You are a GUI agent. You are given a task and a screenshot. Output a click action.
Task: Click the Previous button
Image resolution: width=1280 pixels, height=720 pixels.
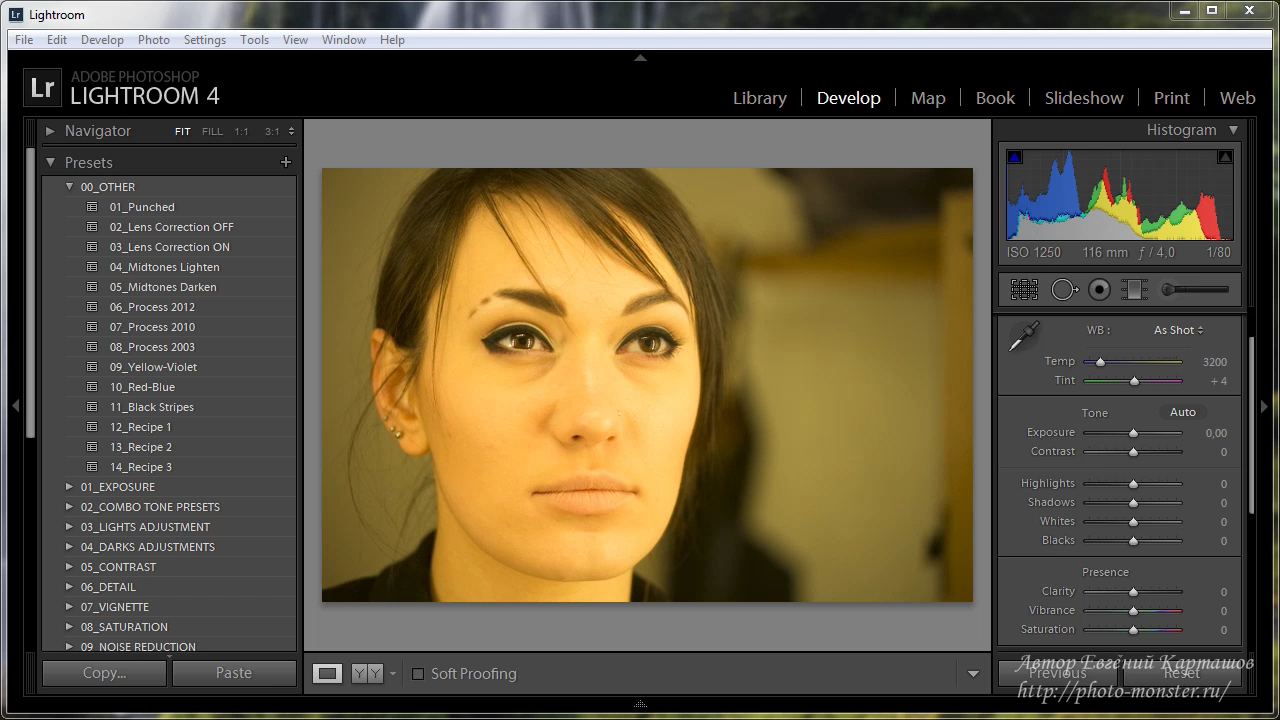point(1058,673)
